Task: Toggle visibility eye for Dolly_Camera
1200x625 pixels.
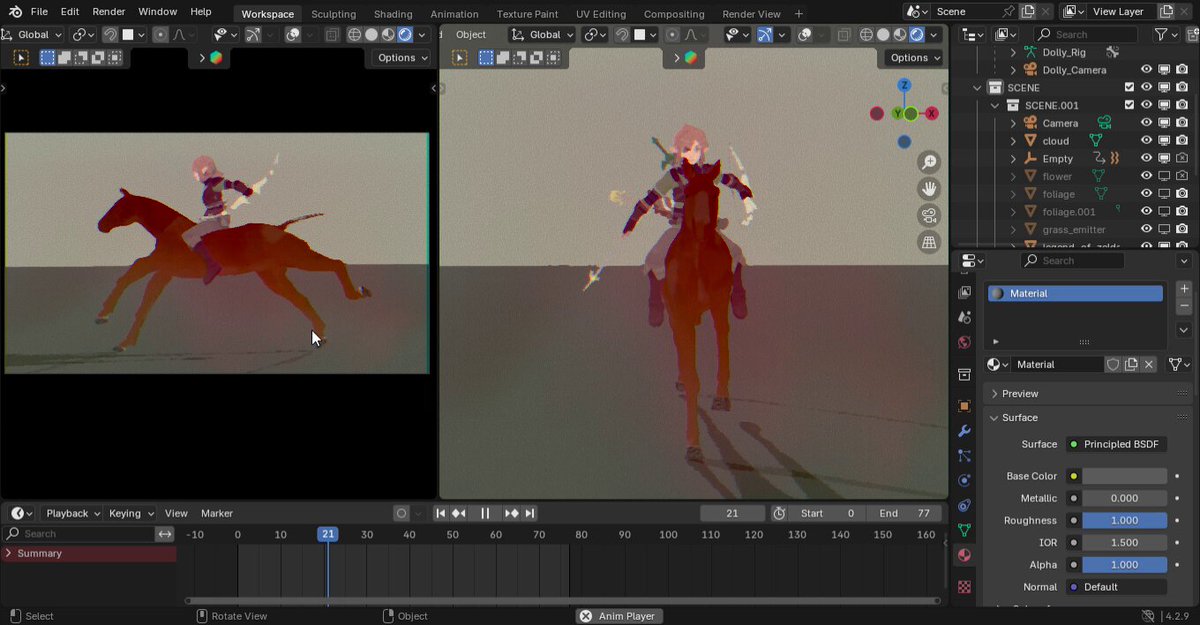Action: click(1147, 70)
